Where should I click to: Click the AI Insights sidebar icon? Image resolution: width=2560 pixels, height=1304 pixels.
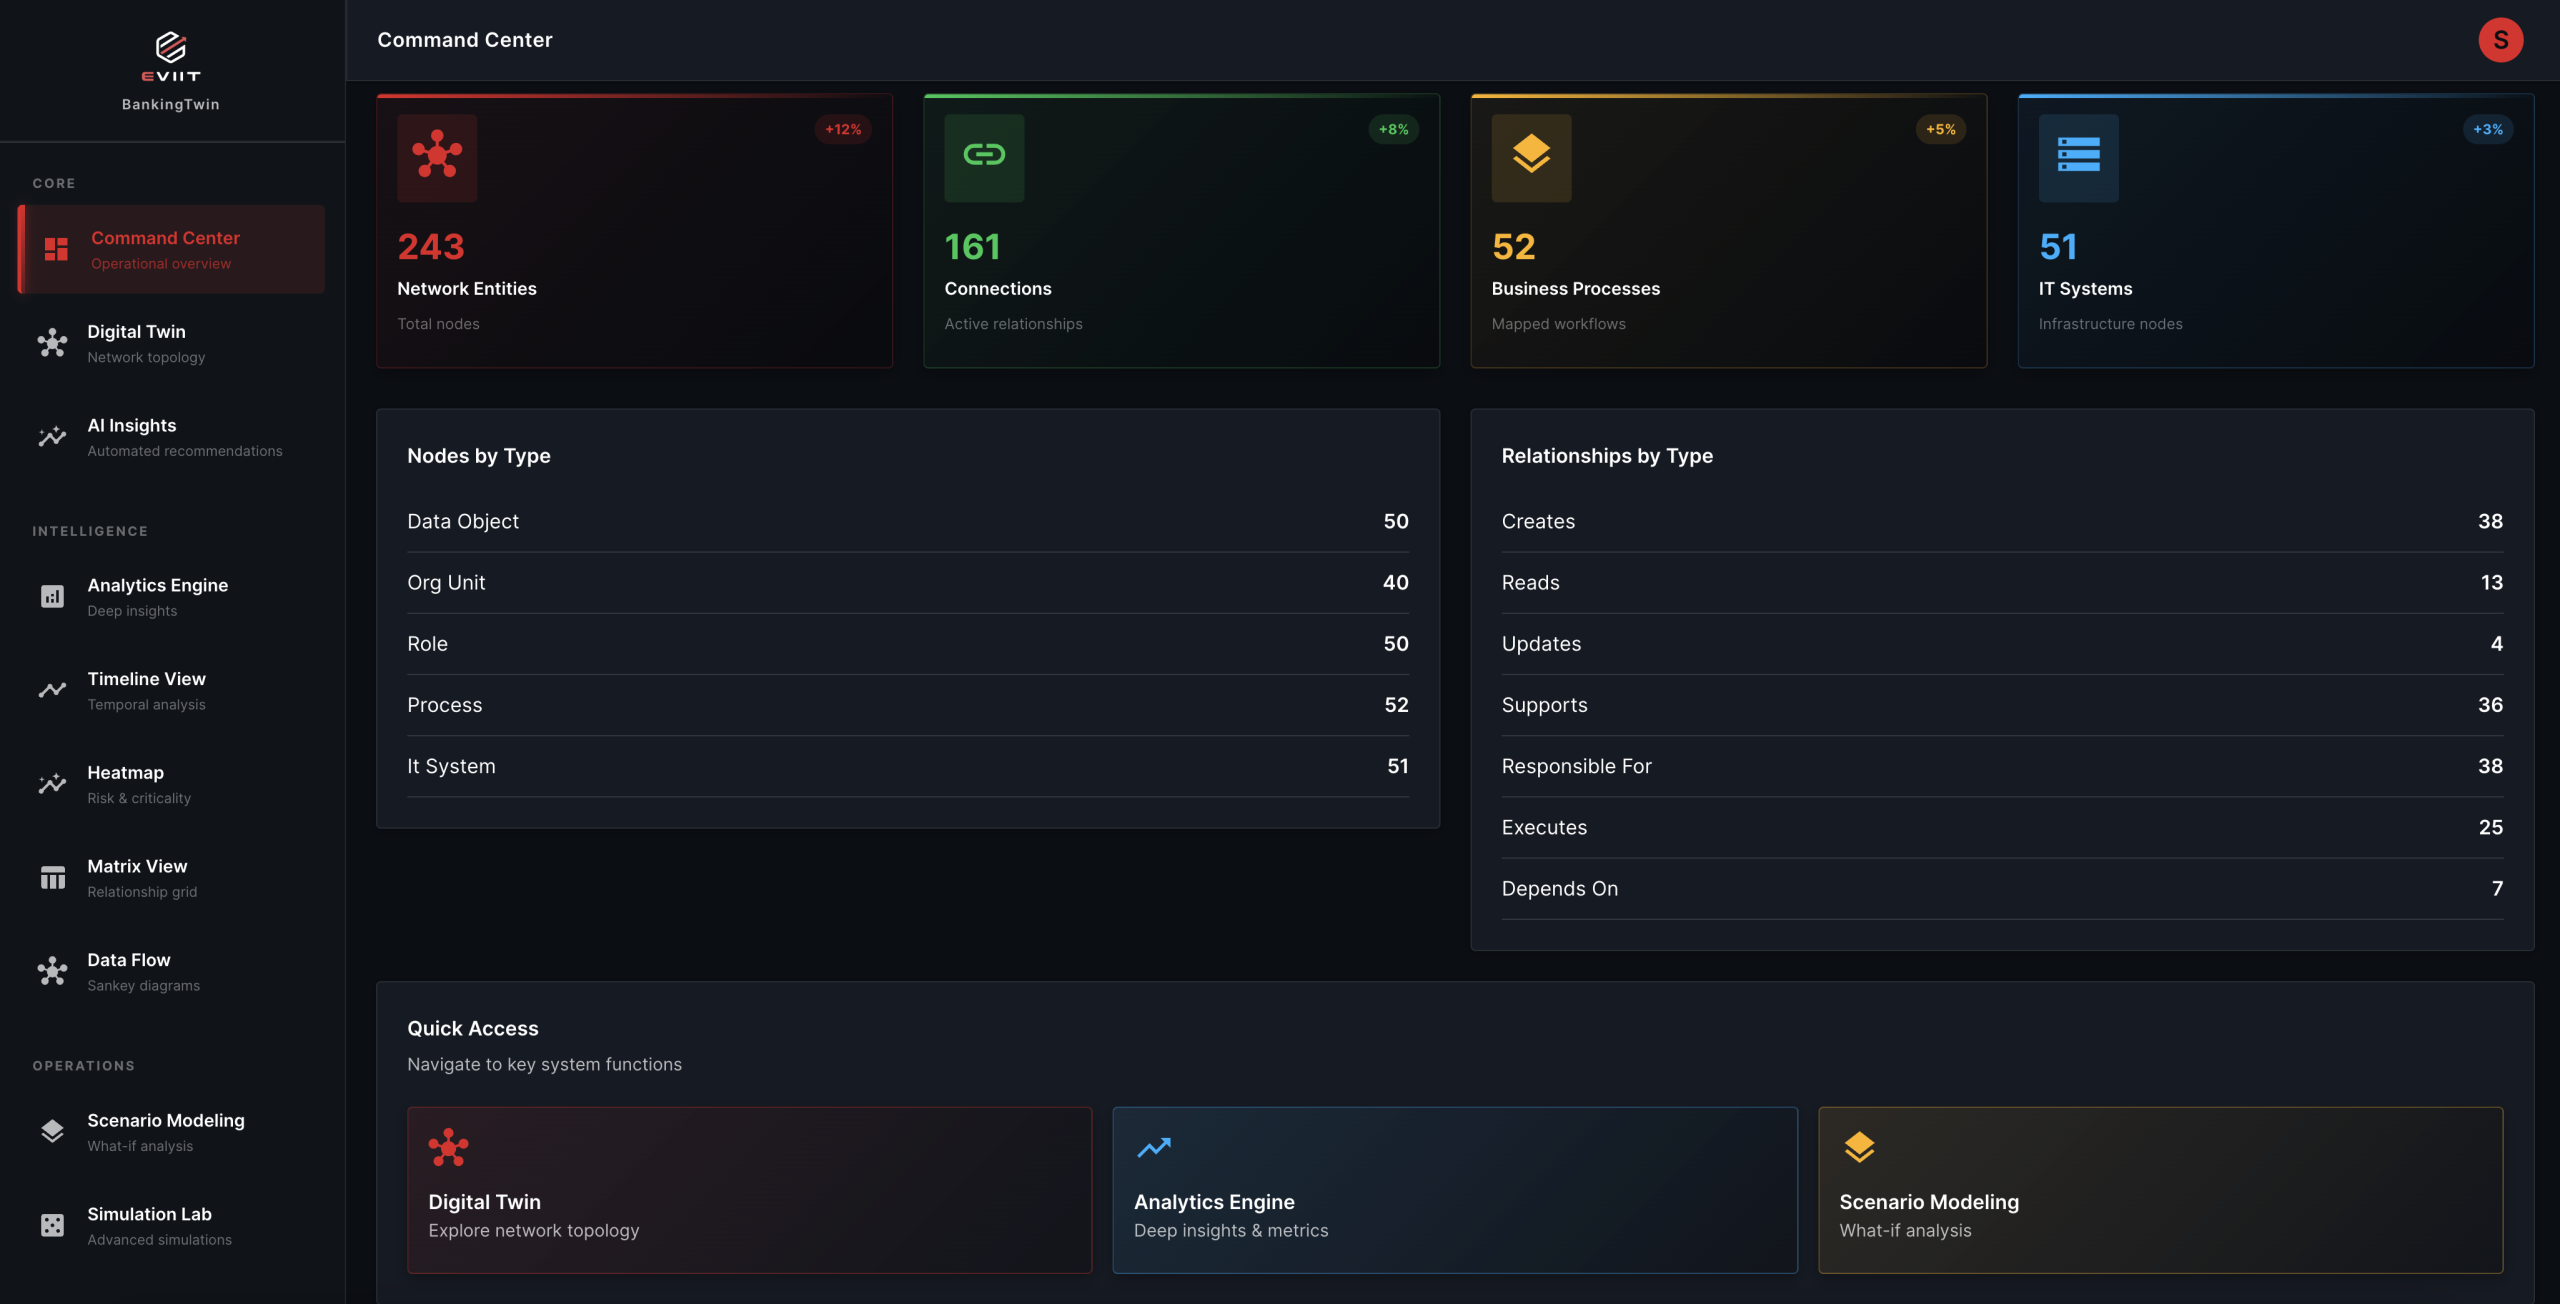point(52,437)
